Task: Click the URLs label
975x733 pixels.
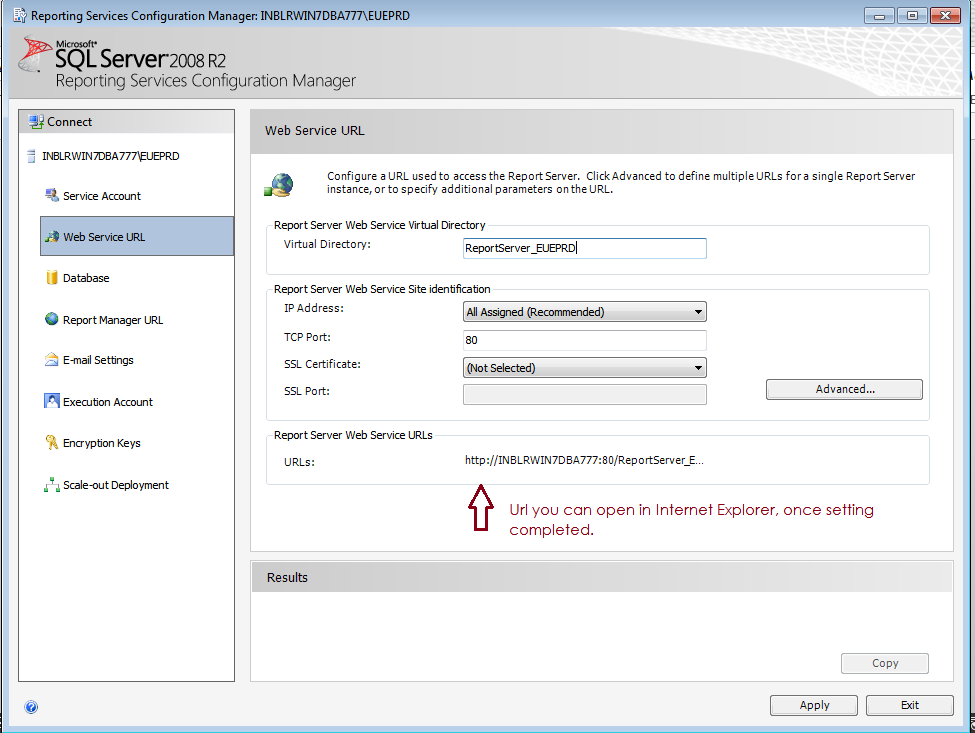Action: pyautogui.click(x=299, y=463)
